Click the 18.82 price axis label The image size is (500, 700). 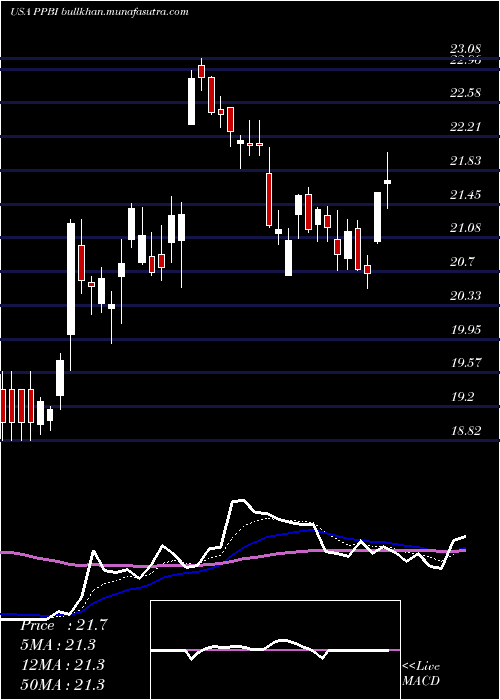pyautogui.click(x=466, y=431)
